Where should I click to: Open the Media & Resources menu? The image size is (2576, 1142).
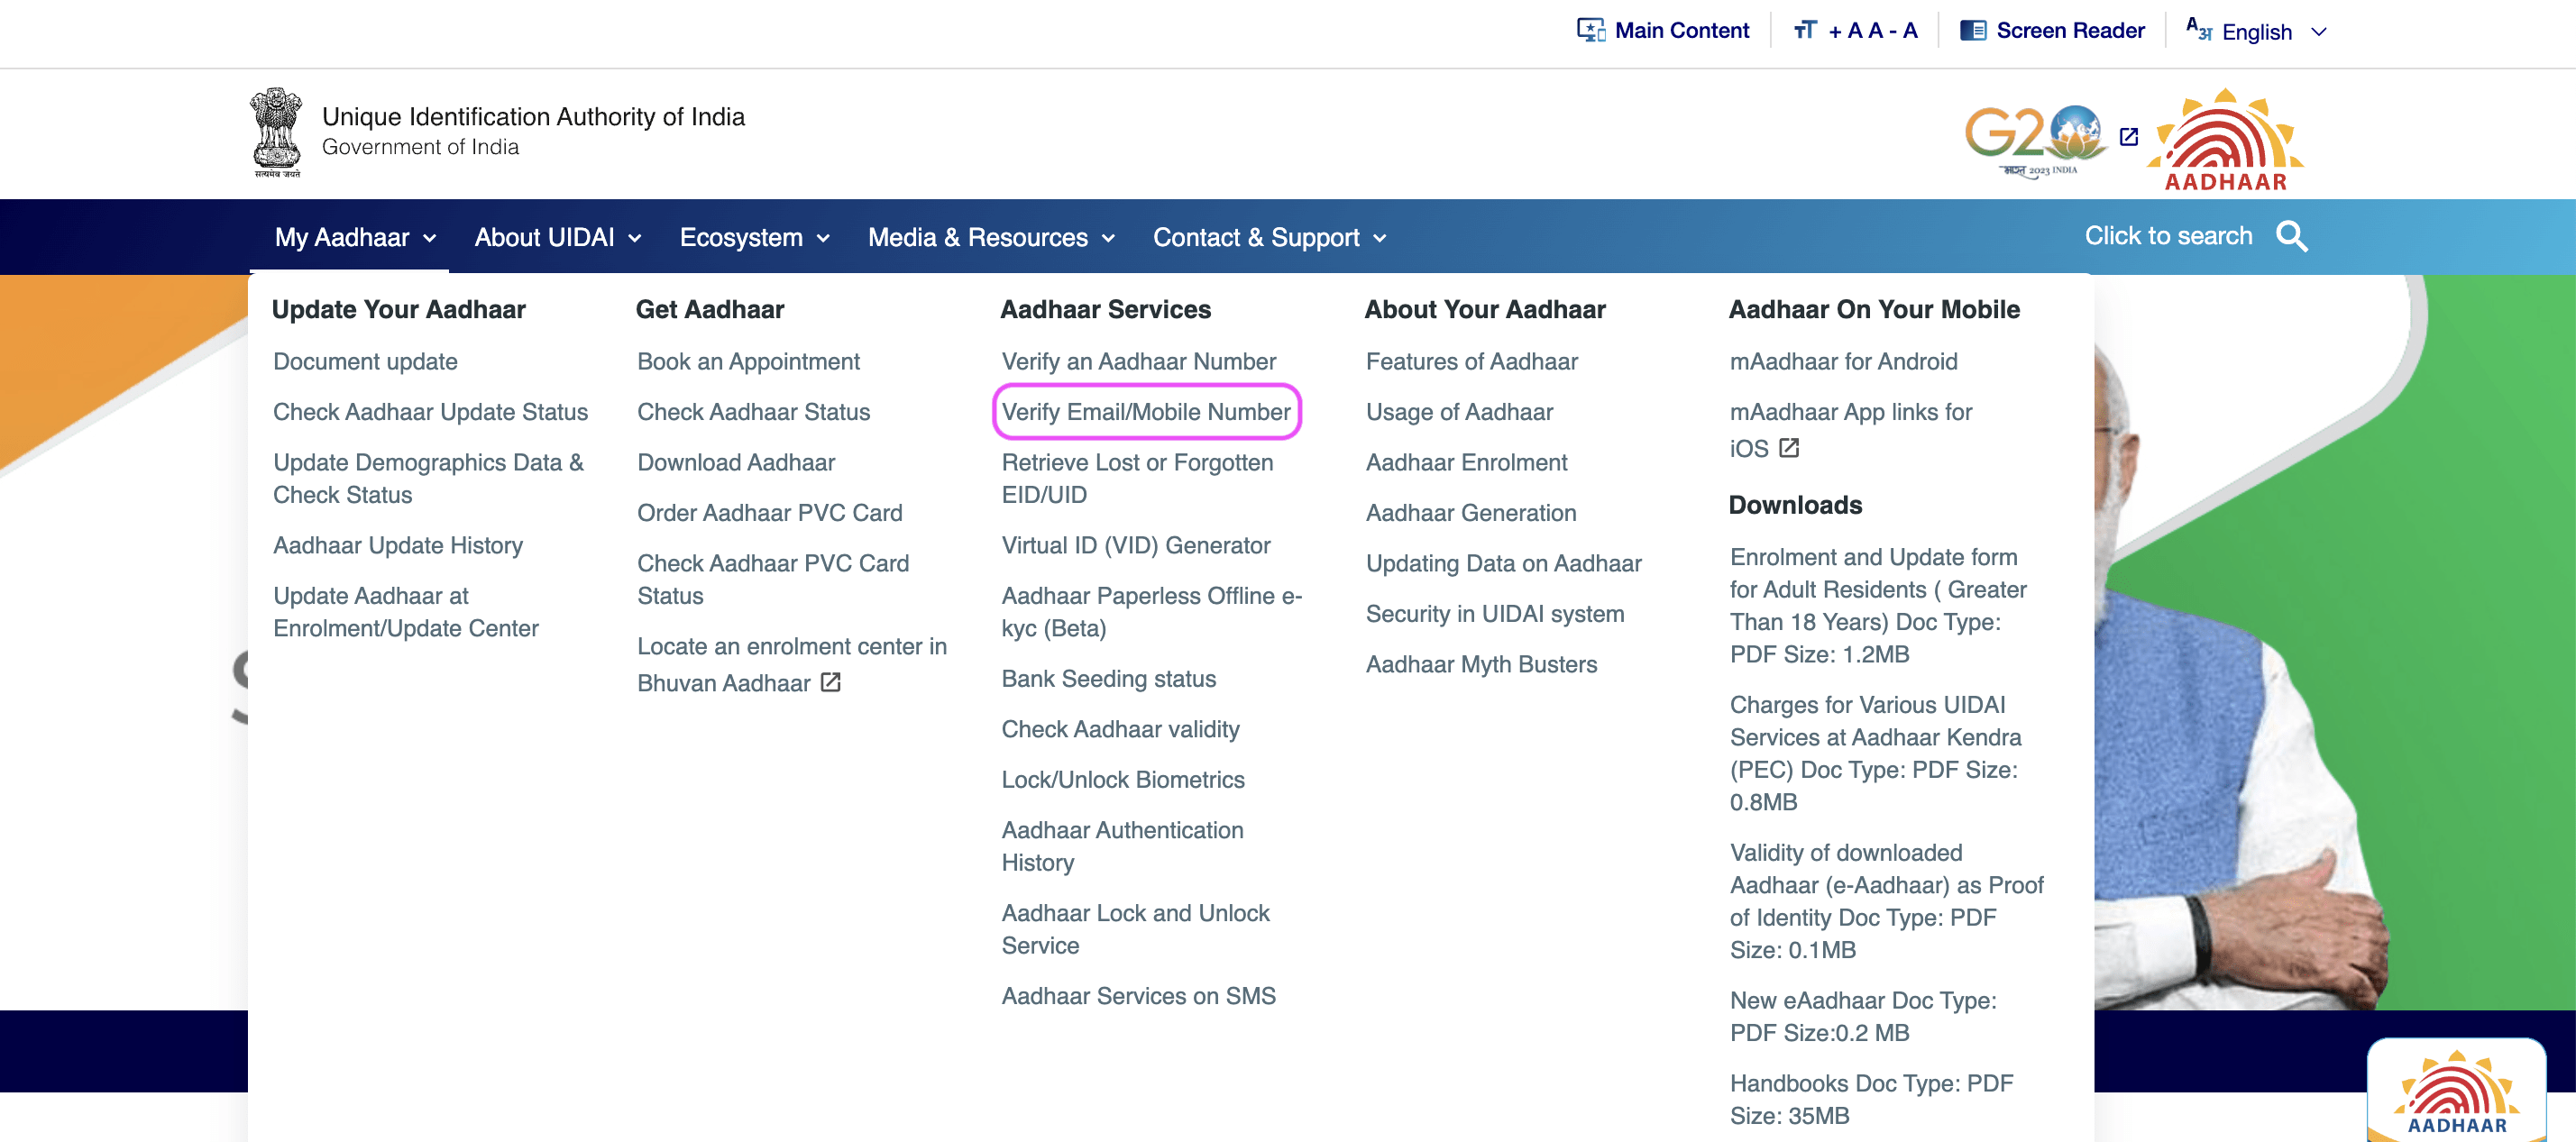pyautogui.click(x=978, y=237)
